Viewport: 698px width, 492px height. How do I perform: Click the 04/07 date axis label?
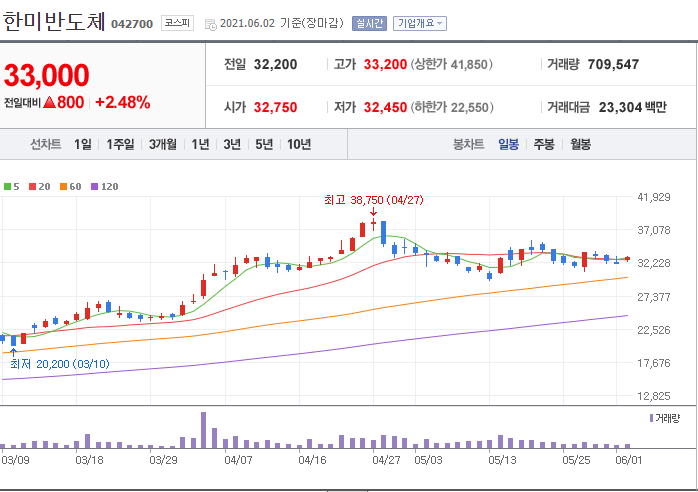pos(238,460)
